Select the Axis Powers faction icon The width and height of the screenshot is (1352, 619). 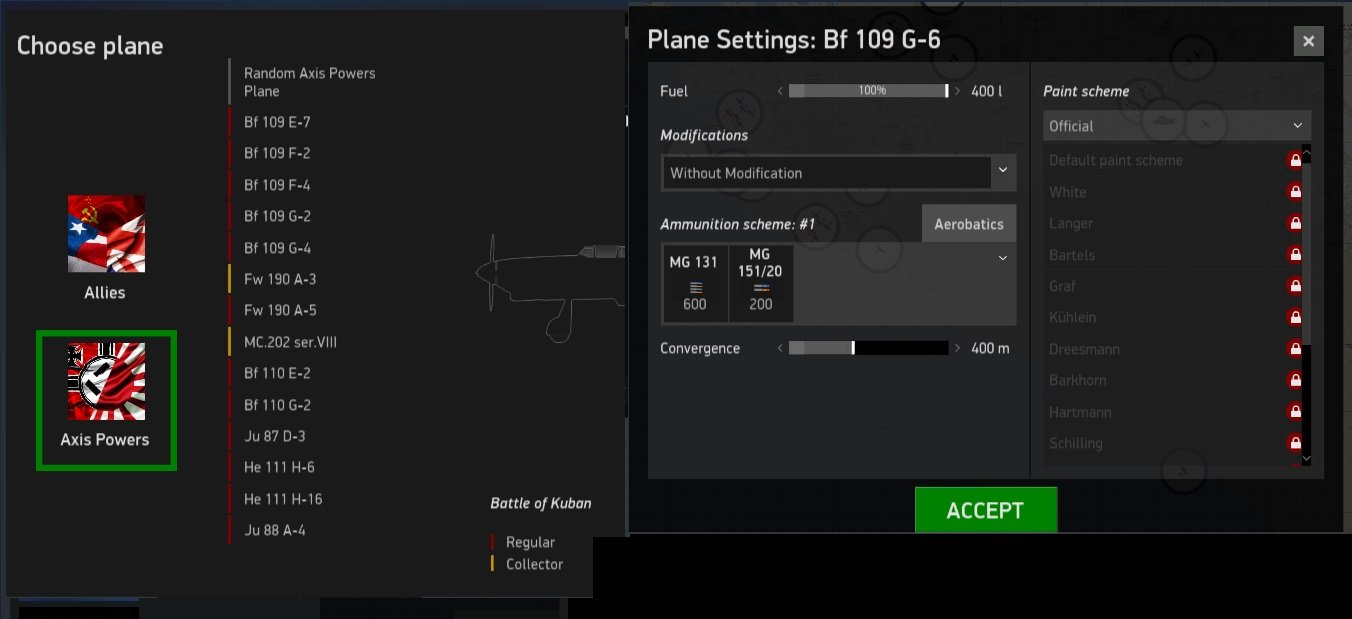coord(106,382)
